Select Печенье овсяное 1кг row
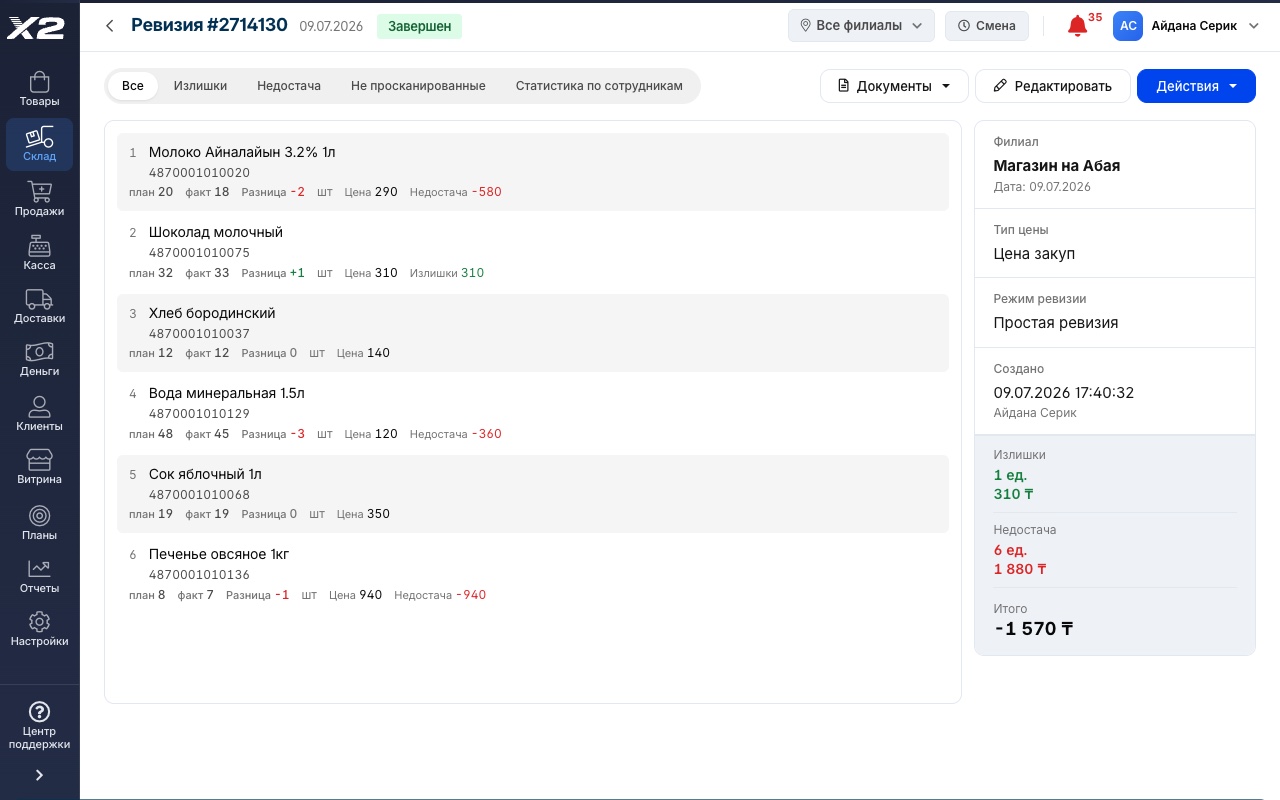Screen dimensions: 1280x800 [x=533, y=574]
